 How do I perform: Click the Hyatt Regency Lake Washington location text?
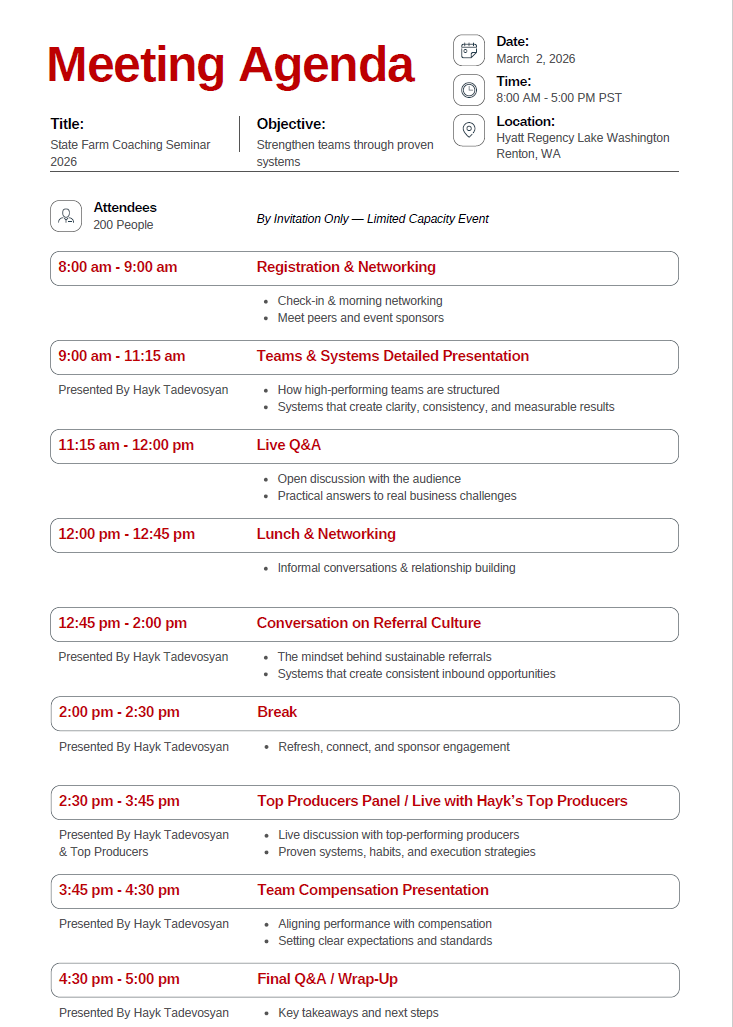click(582, 138)
